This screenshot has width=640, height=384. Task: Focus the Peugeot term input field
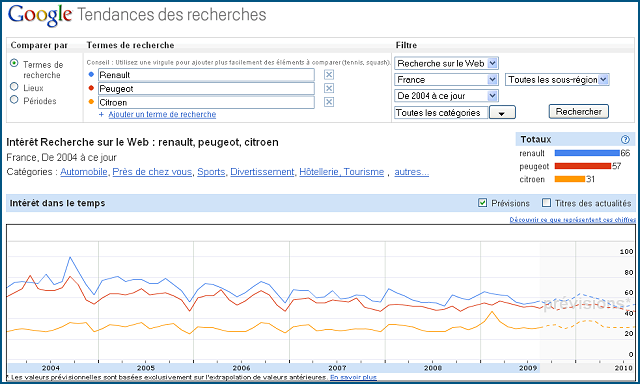coord(206,89)
